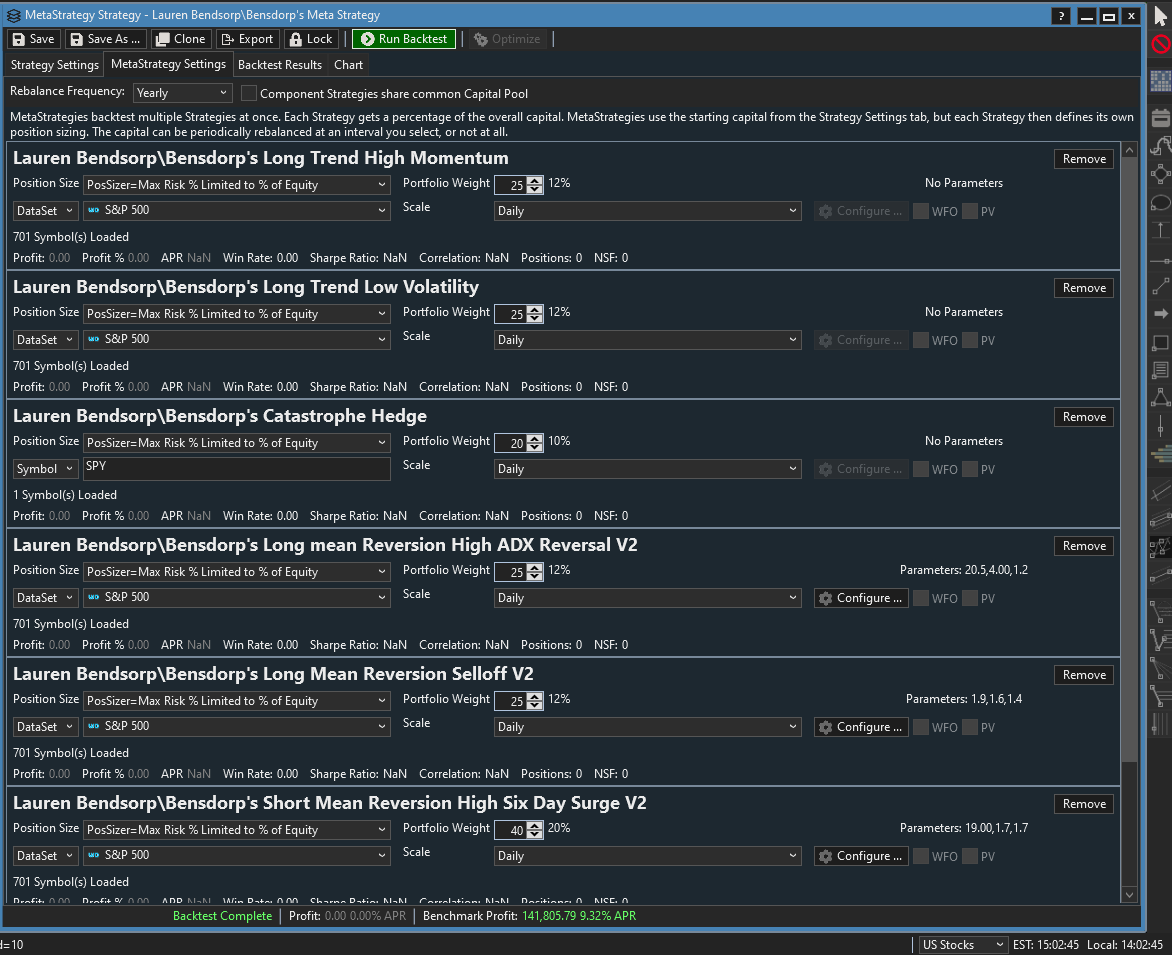Click the Save As button
The image size is (1172, 955).
pos(105,39)
